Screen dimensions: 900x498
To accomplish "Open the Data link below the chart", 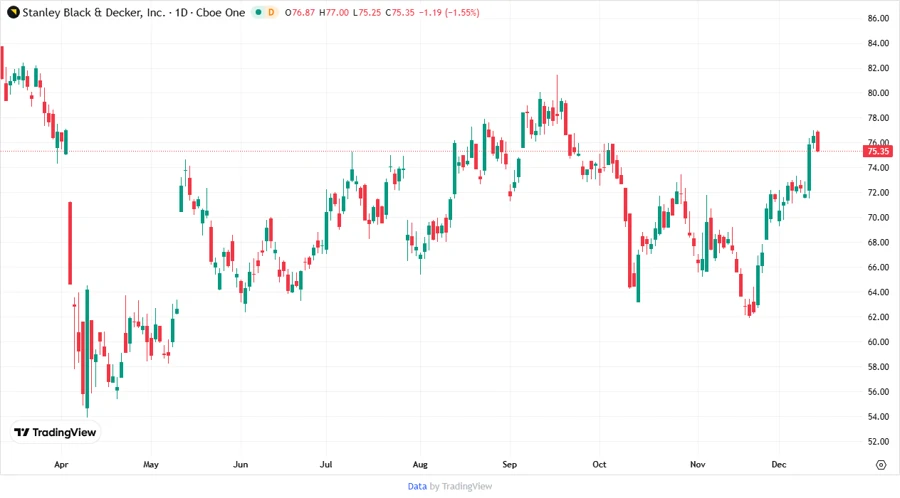I will [x=417, y=486].
